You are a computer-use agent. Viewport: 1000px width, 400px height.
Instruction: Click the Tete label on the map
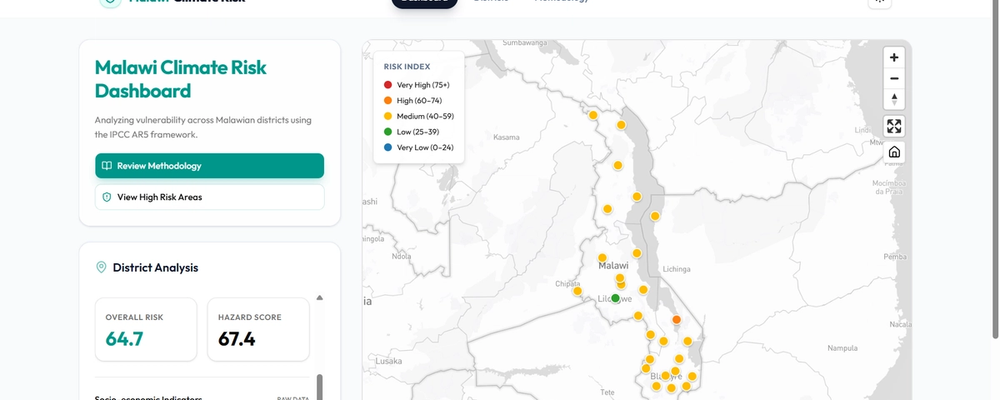pyautogui.click(x=607, y=392)
